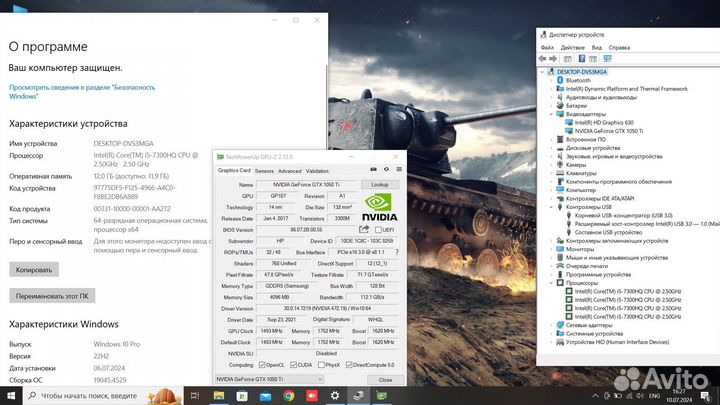Select Составное USB устройство entry
The width and height of the screenshot is (720, 405).
pyautogui.click(x=608, y=232)
